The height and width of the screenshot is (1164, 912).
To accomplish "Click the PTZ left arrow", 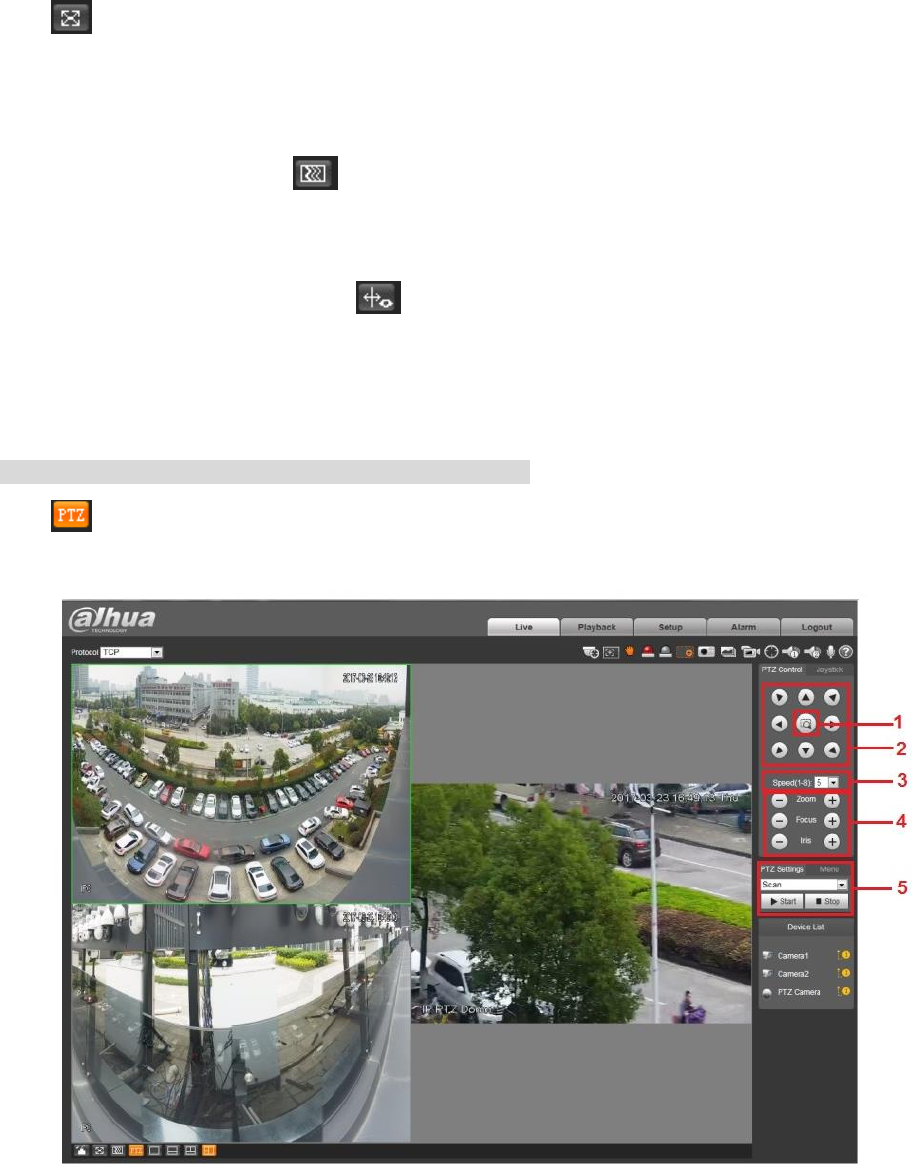I will point(779,723).
